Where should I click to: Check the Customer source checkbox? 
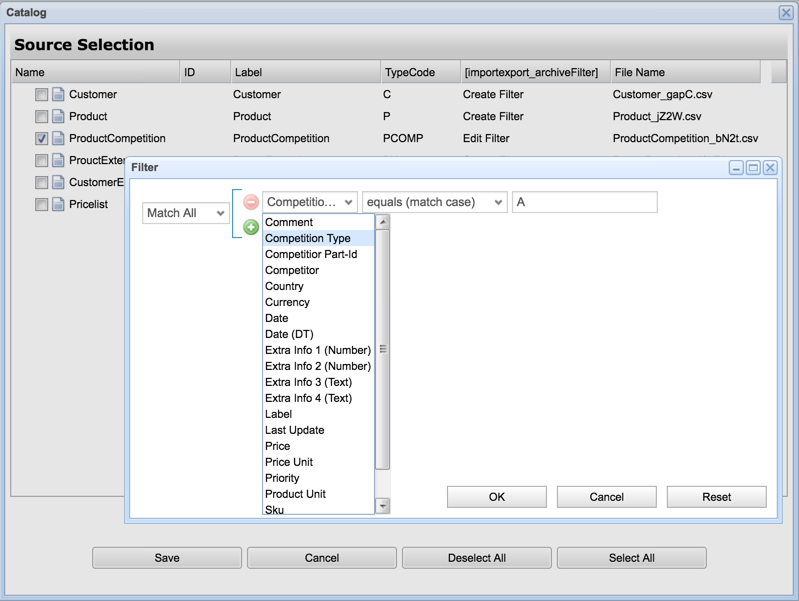coord(41,95)
